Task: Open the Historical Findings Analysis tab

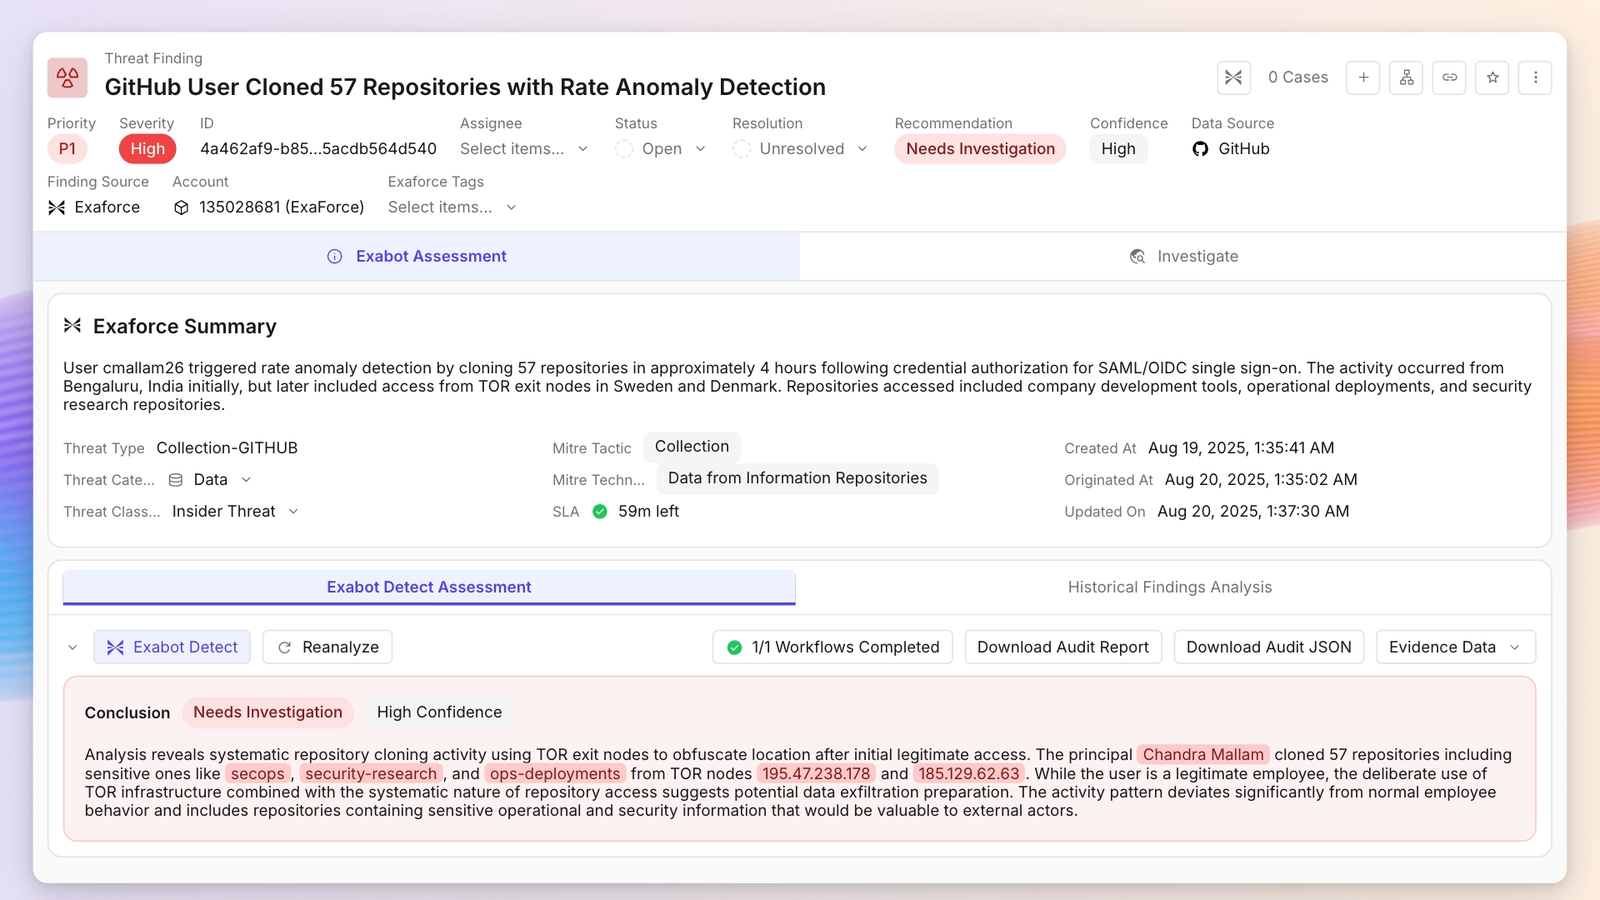Action: (1170, 587)
